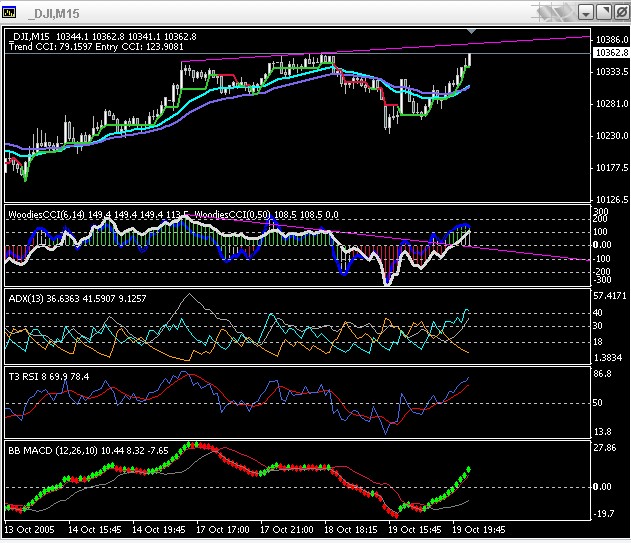
Task: Click the OHLC line showing 10344.1
Action: (x=103, y=37)
